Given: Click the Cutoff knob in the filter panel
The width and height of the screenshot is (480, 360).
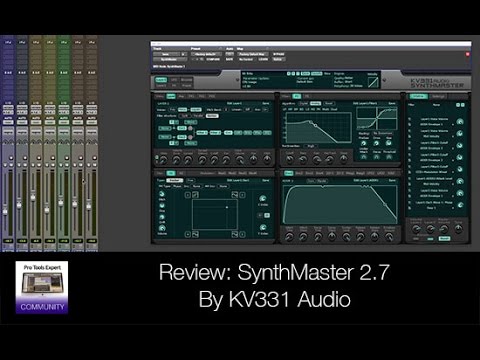Looking at the screenshot, I should tap(290, 160).
